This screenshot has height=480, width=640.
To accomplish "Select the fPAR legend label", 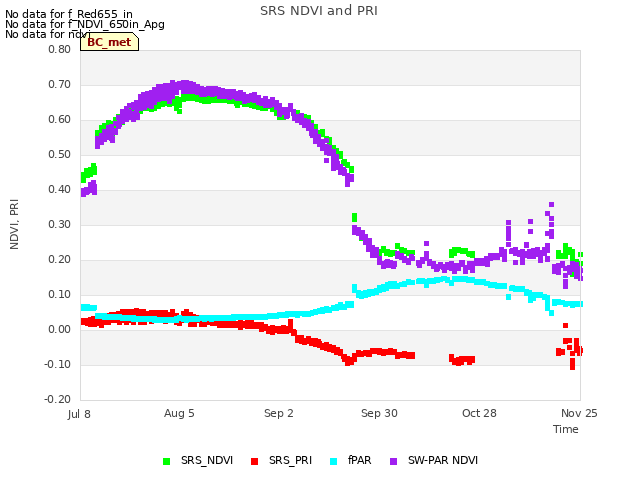I will tap(360, 460).
